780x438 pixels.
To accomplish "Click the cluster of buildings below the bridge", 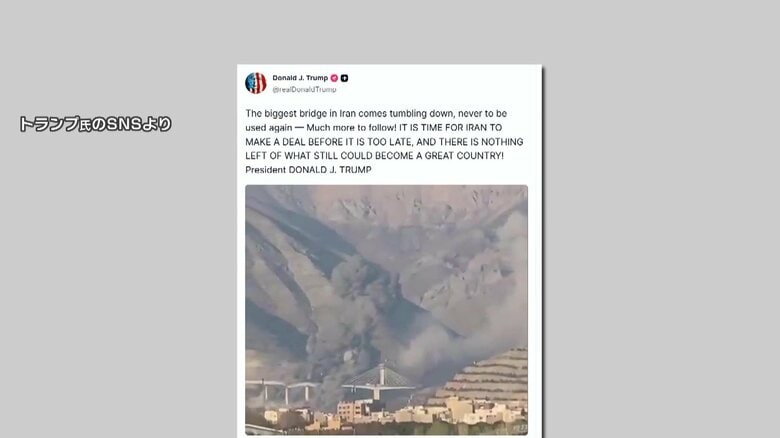I will tap(388, 413).
